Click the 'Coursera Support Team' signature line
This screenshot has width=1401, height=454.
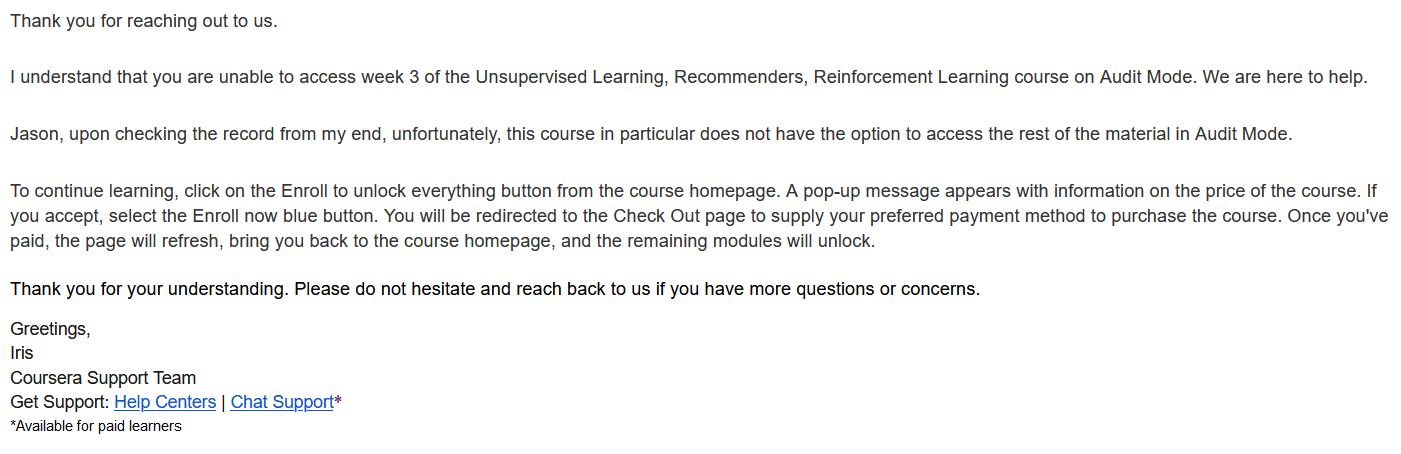[103, 378]
